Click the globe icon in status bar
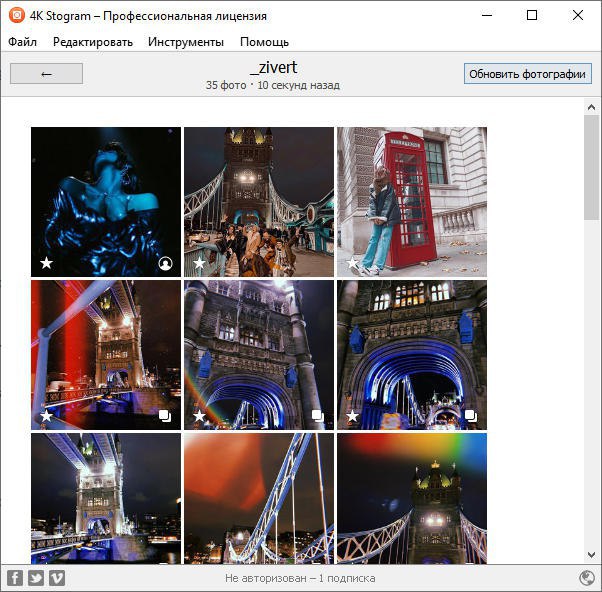Viewport: 602px width, 592px height. click(587, 578)
